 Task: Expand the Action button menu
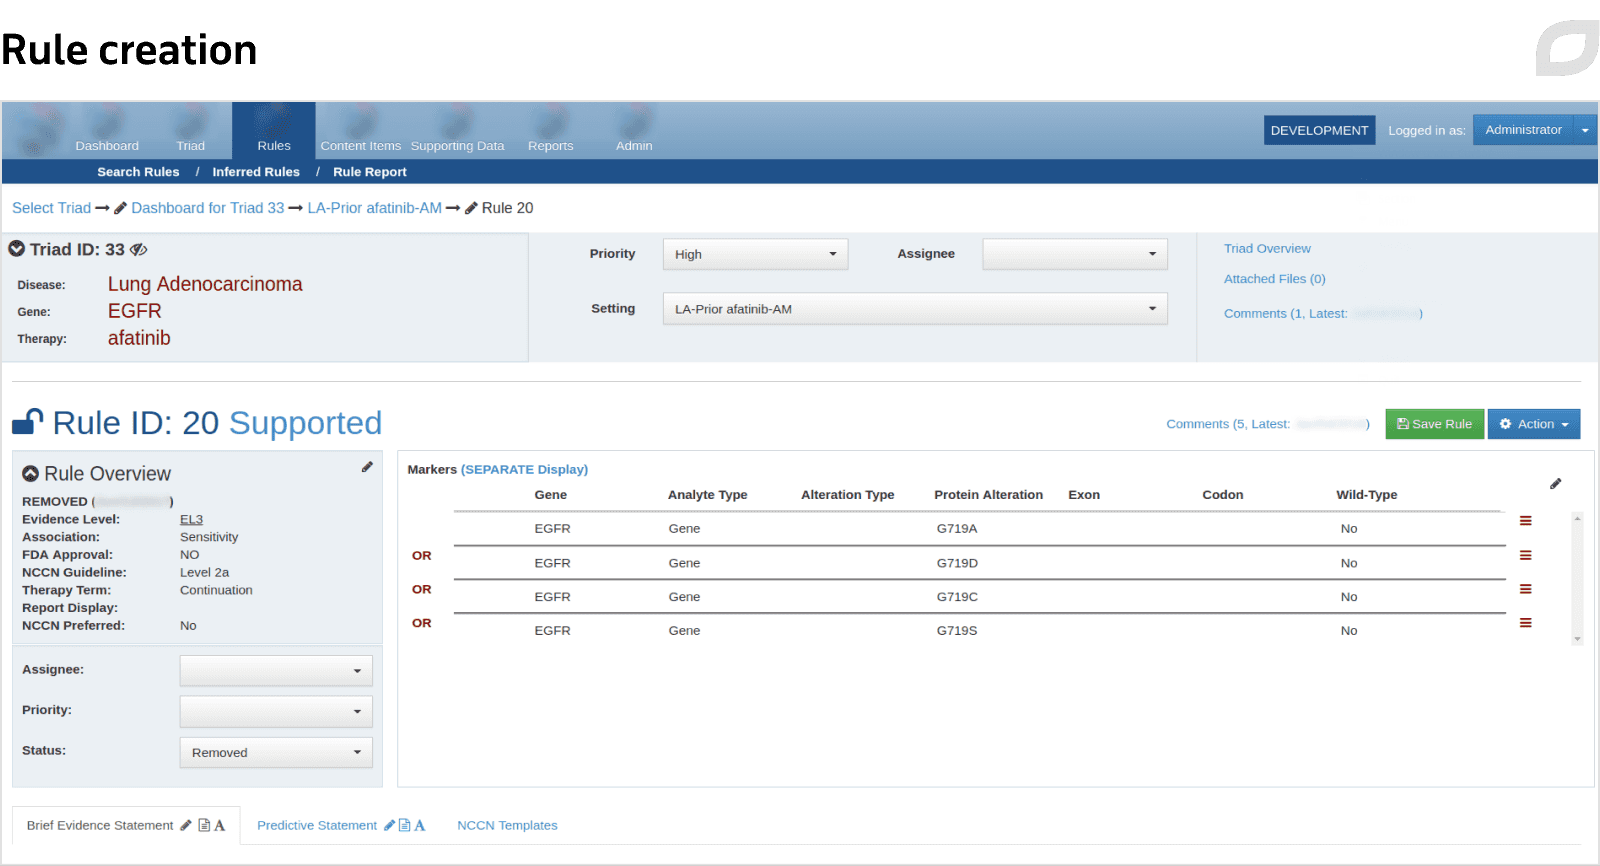click(x=1534, y=424)
